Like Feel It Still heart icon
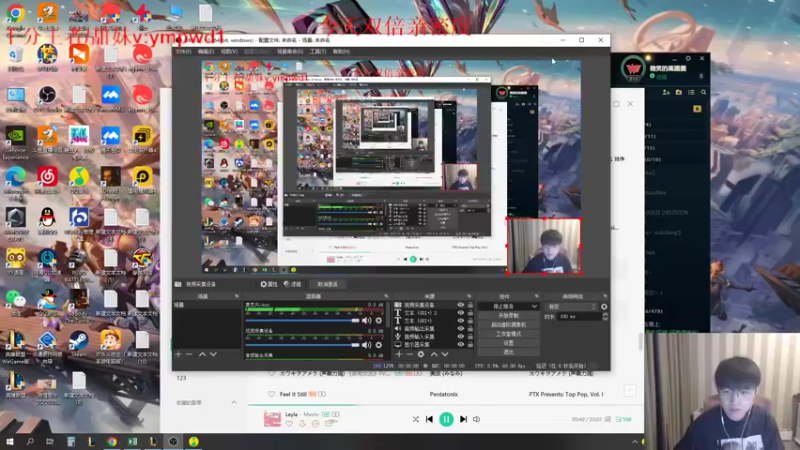This screenshot has height=450, width=800. click(x=271, y=394)
